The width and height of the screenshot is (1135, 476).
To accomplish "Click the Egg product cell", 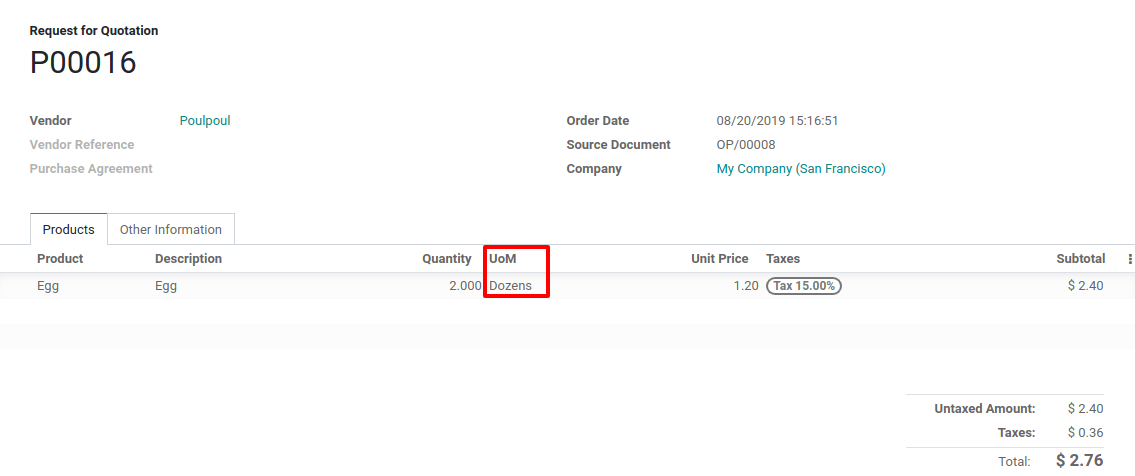I will click(x=48, y=286).
